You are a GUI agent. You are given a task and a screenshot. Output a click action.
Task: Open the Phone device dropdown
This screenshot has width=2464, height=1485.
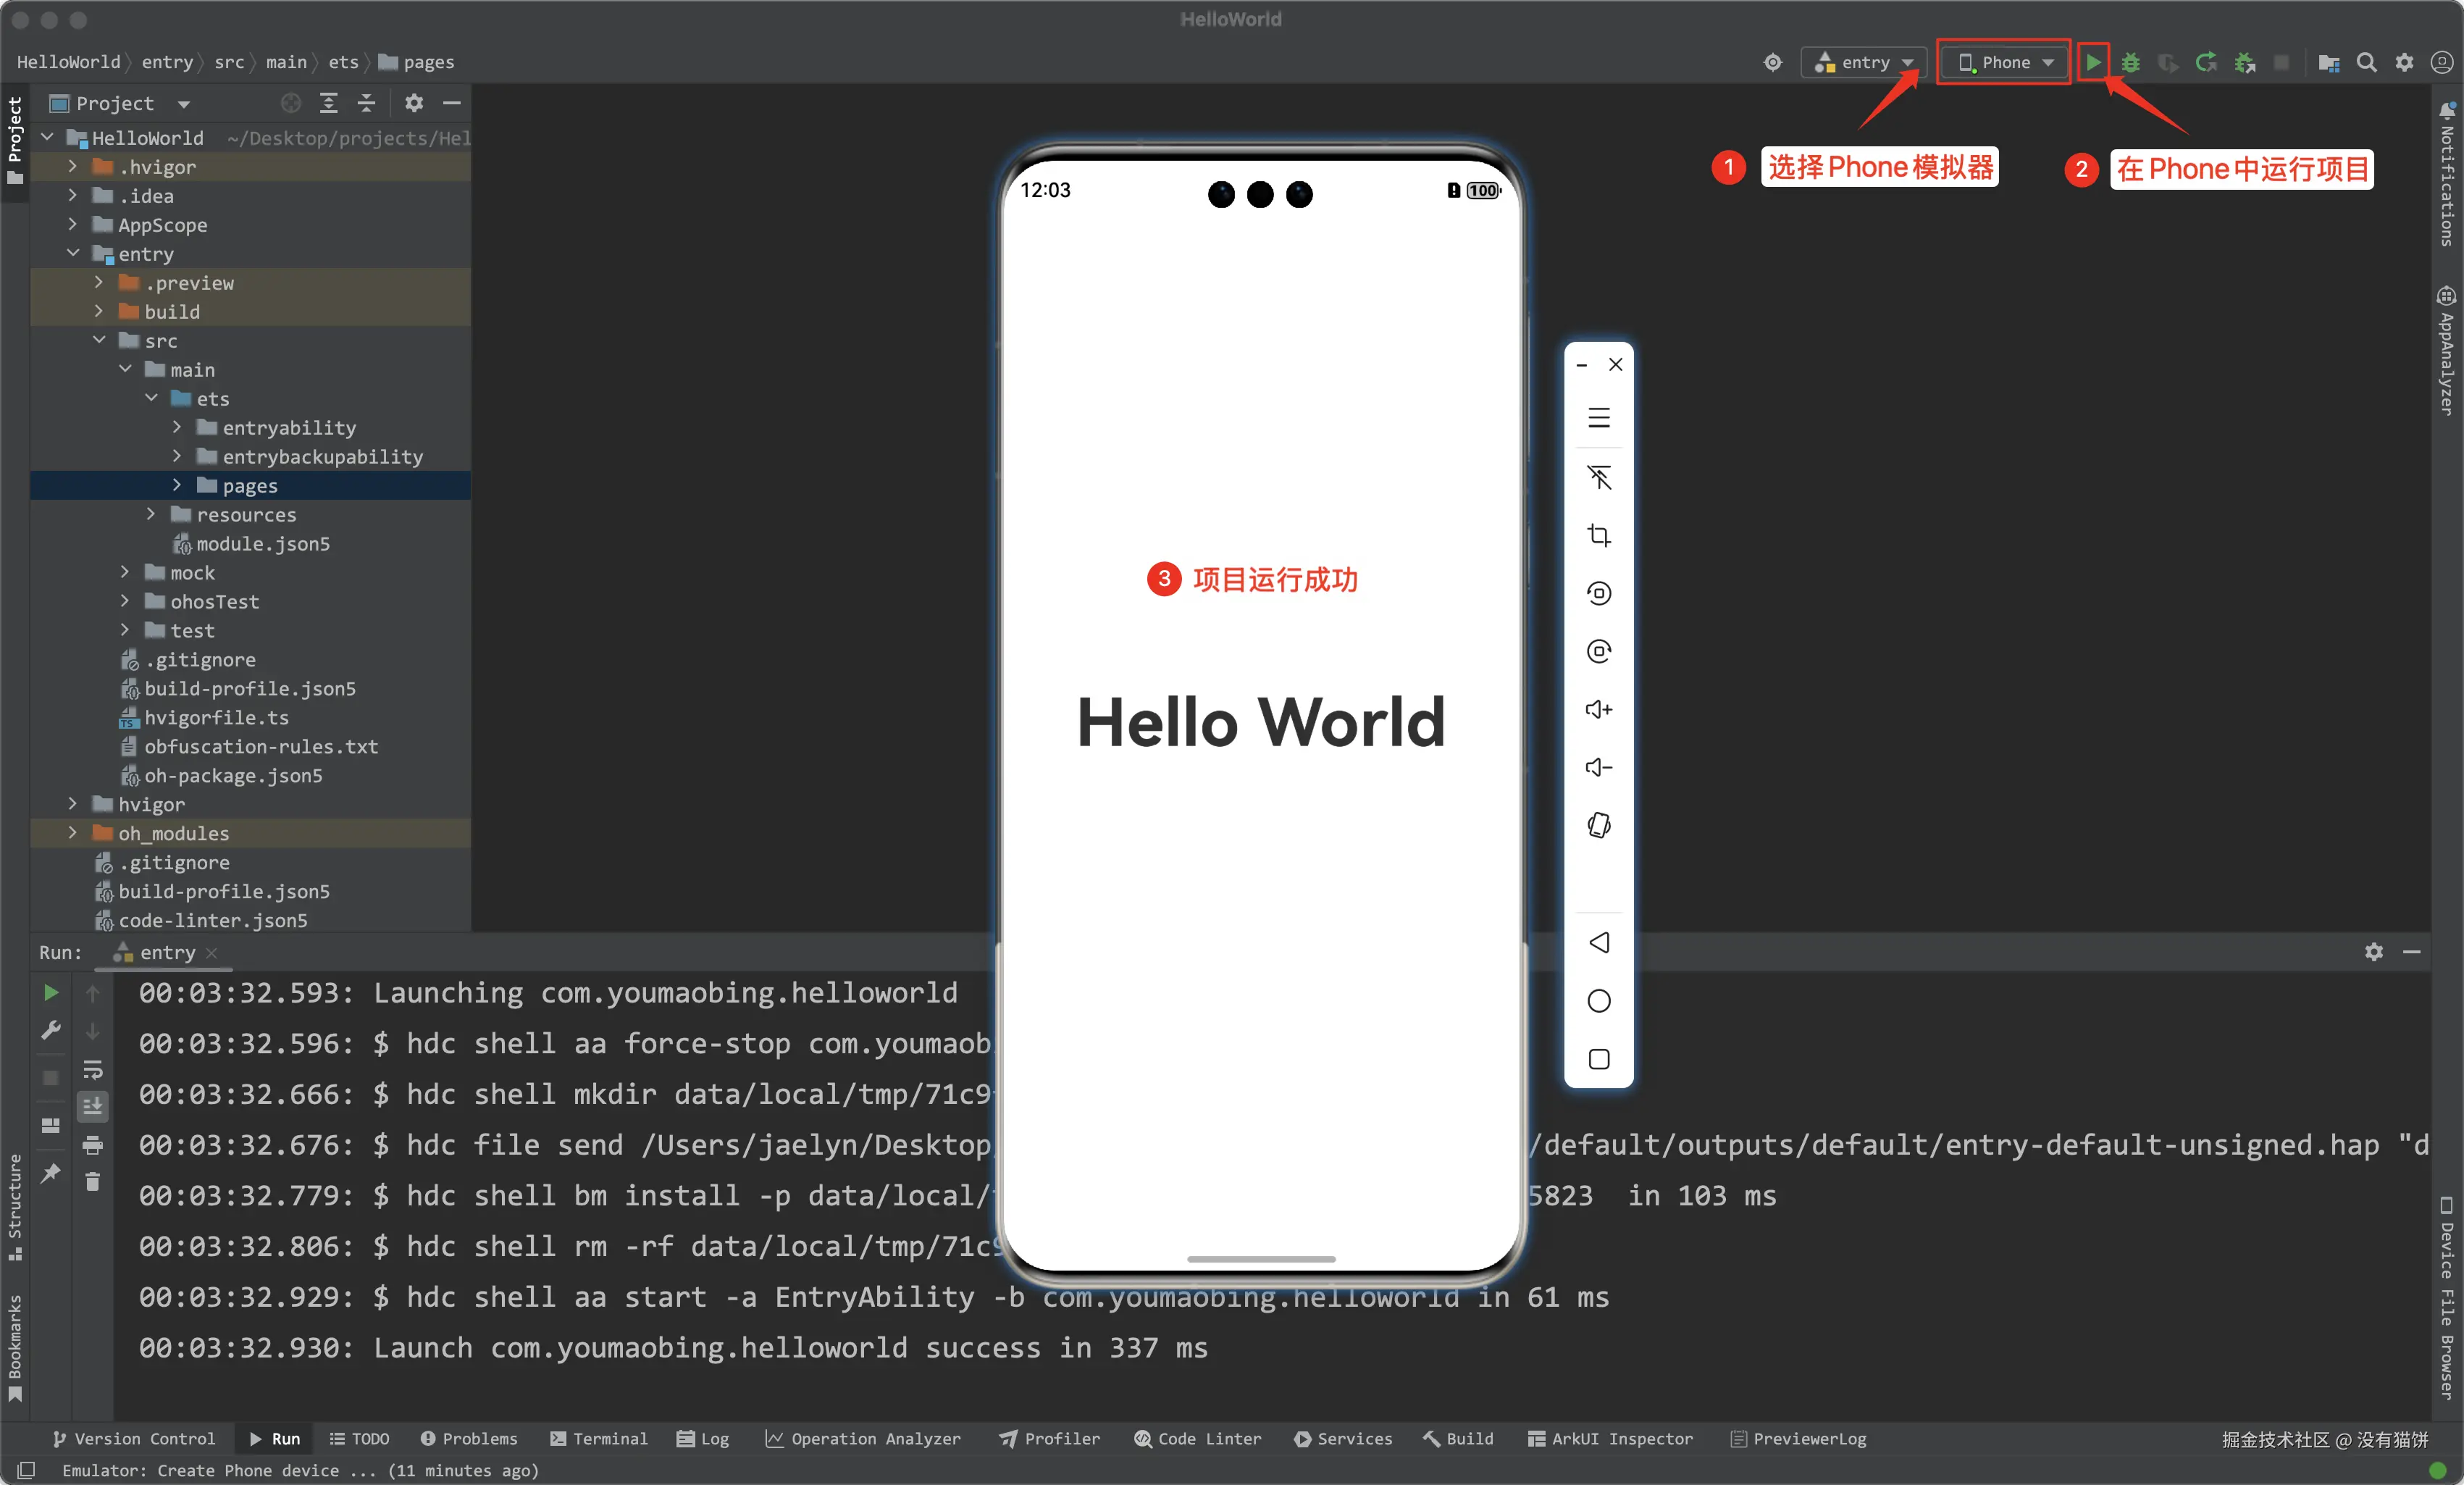click(x=2003, y=62)
